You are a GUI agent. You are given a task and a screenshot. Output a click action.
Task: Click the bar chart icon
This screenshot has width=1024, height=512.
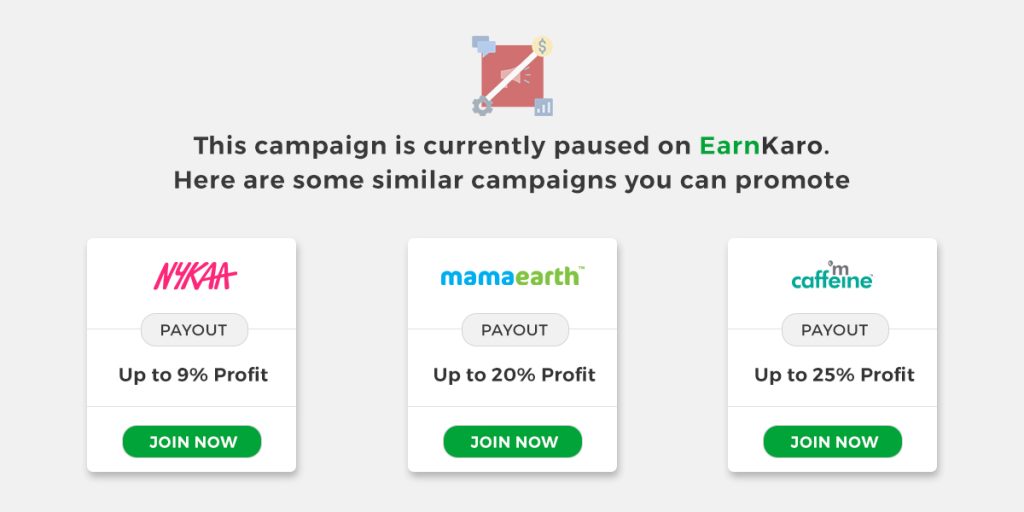[x=543, y=107]
